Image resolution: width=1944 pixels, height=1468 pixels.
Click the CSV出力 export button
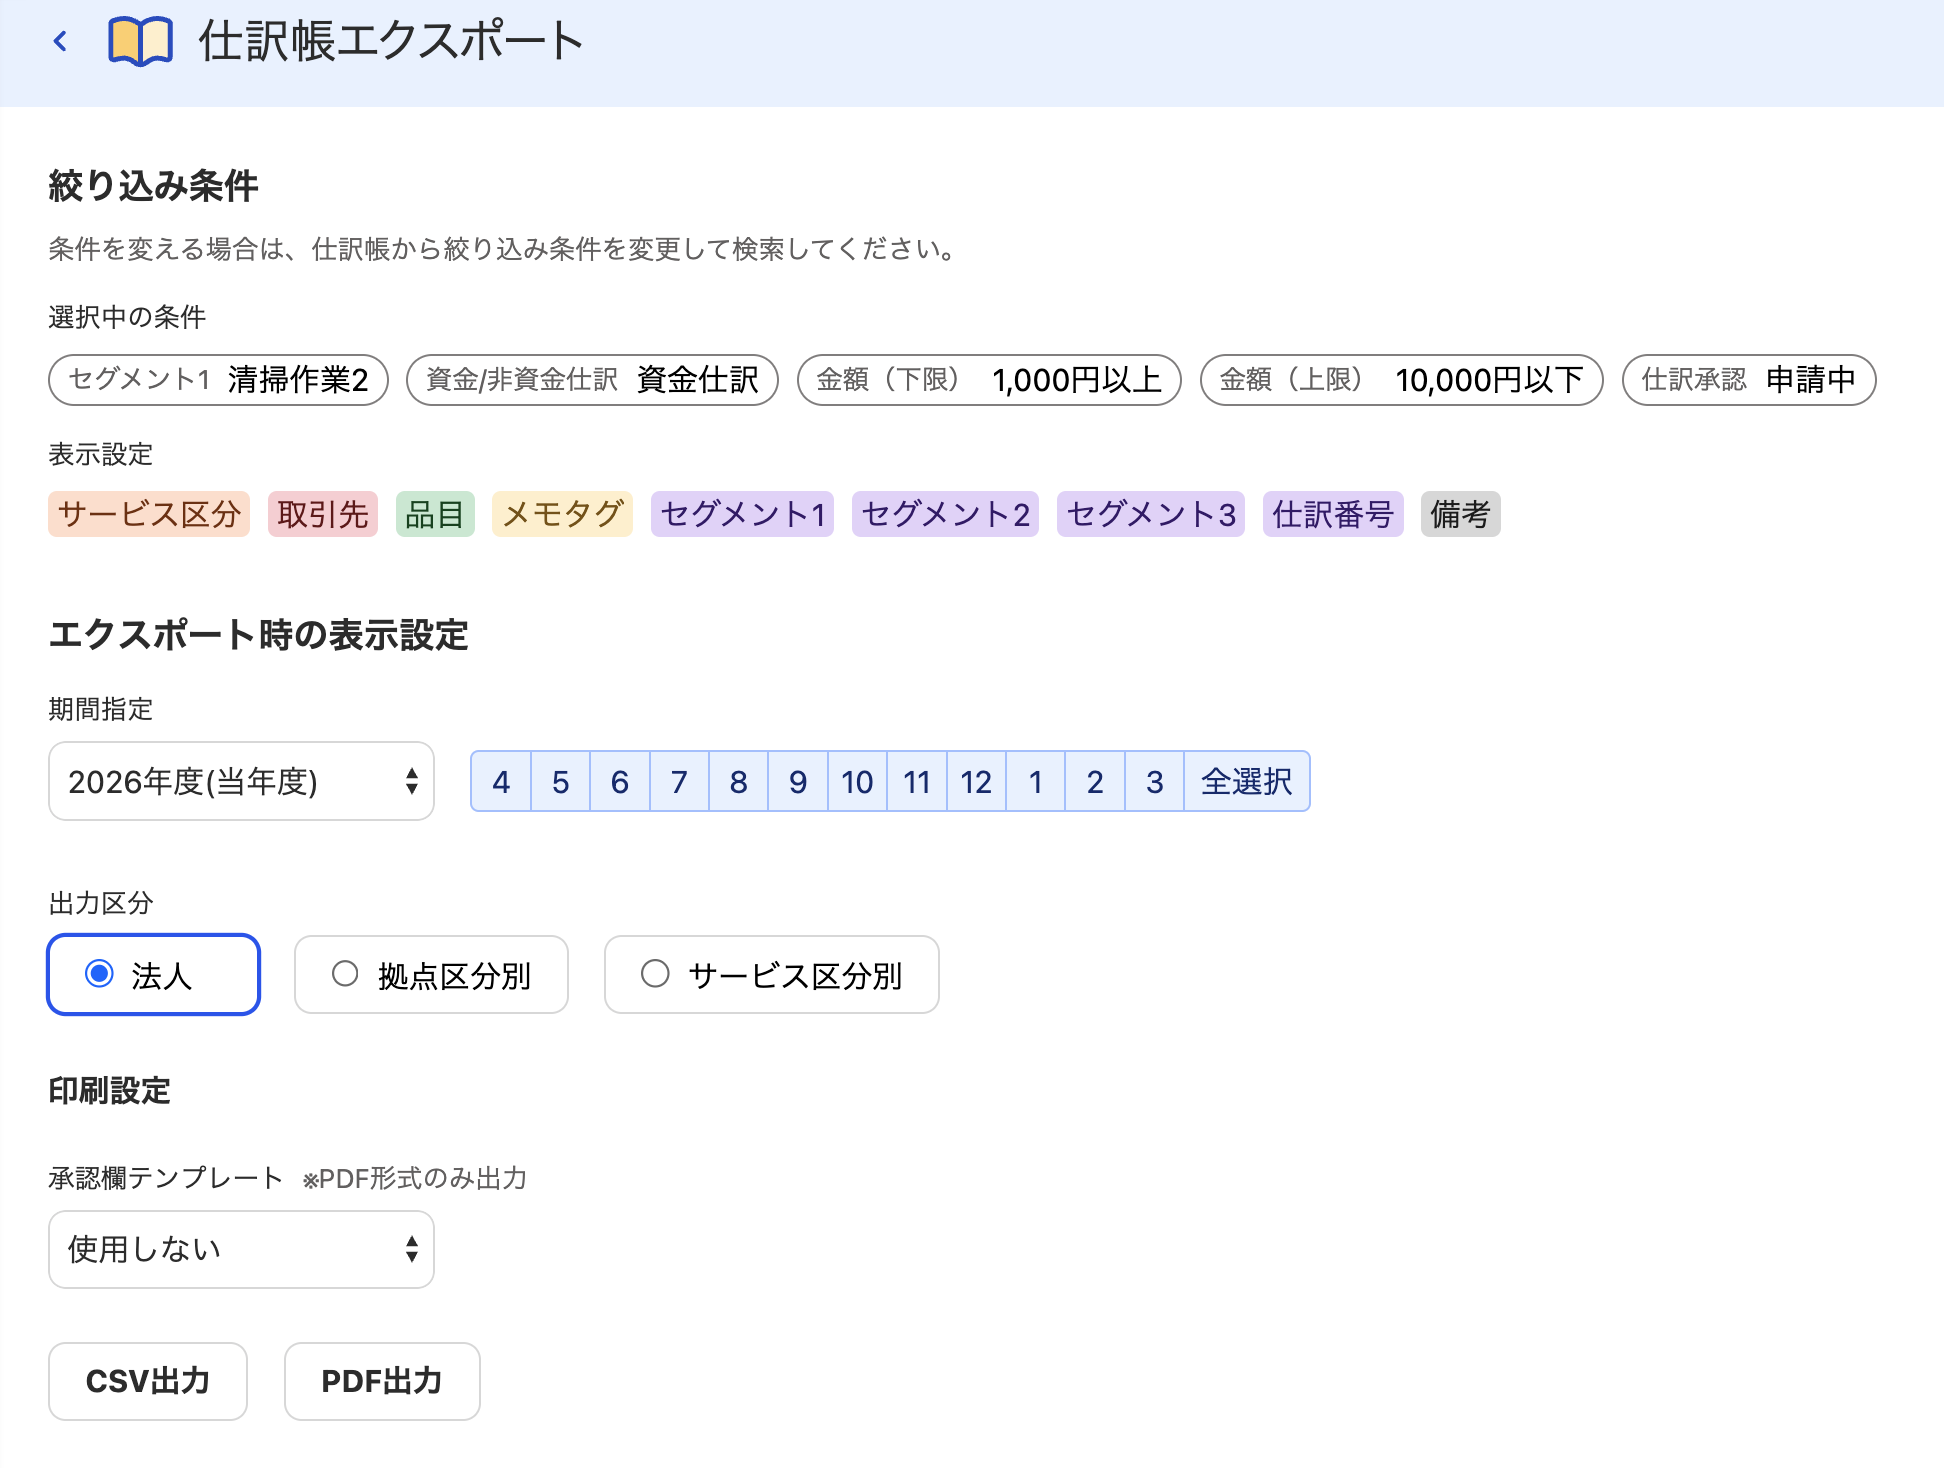pyautogui.click(x=148, y=1381)
